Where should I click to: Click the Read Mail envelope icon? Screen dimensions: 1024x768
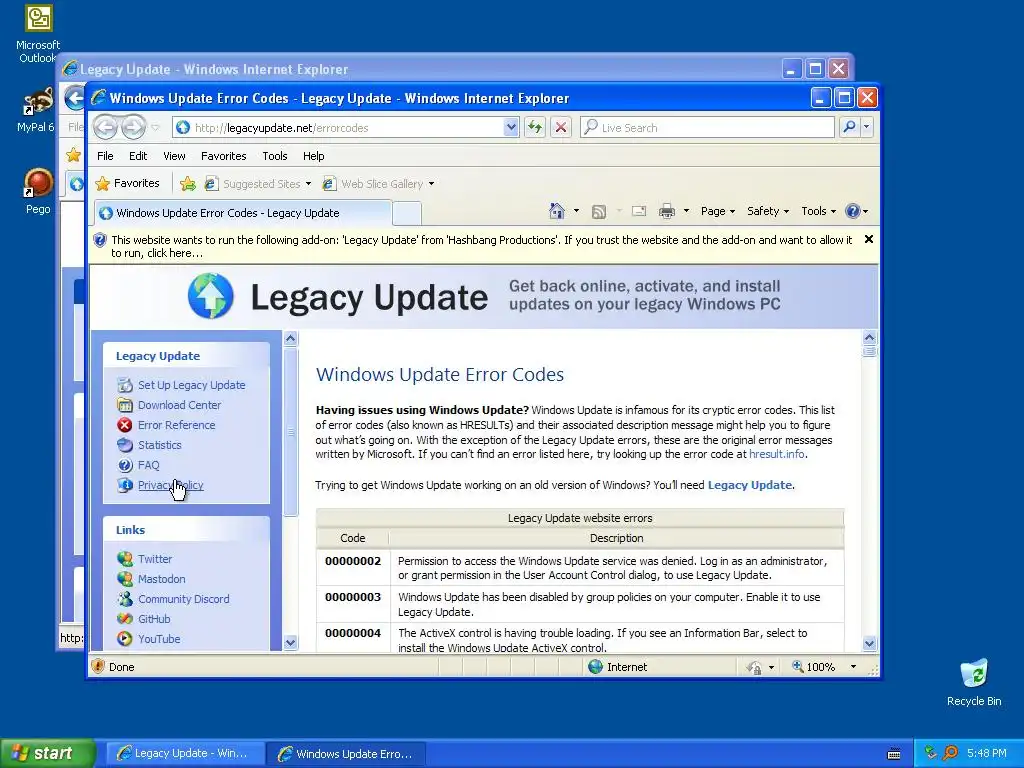pyautogui.click(x=639, y=211)
